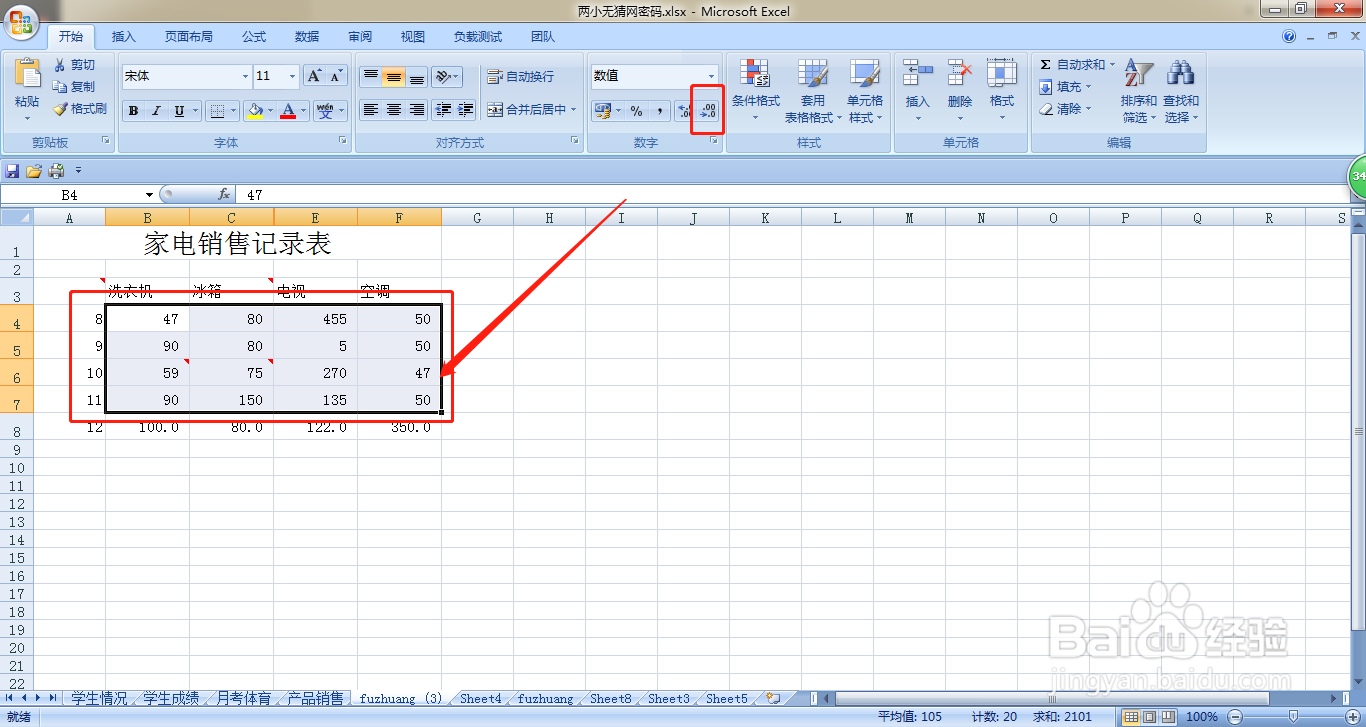Toggle bold formatting
The width and height of the screenshot is (1366, 727).
coord(133,110)
